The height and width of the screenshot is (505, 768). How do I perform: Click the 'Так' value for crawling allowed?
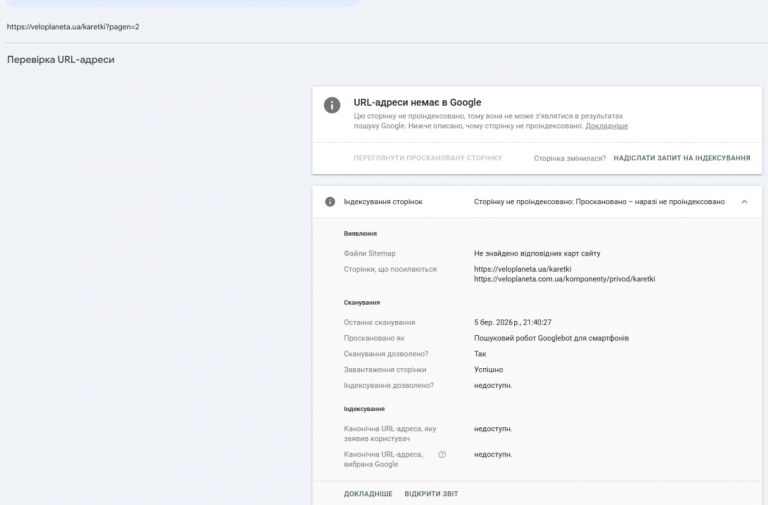[480, 354]
